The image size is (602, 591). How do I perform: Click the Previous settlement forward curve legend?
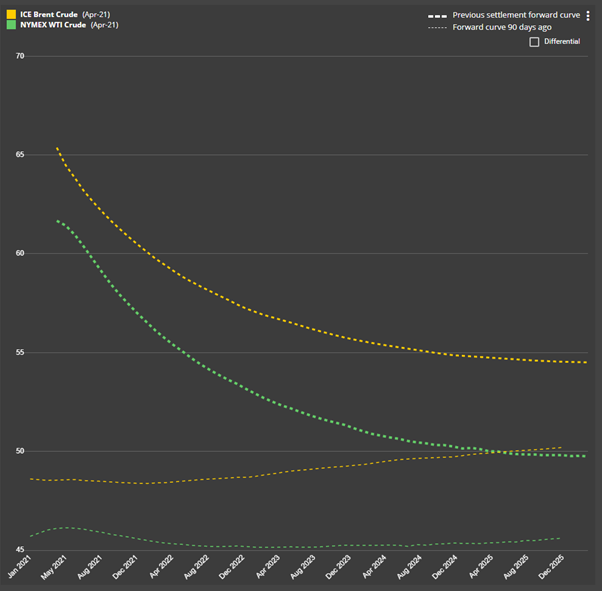pos(516,15)
